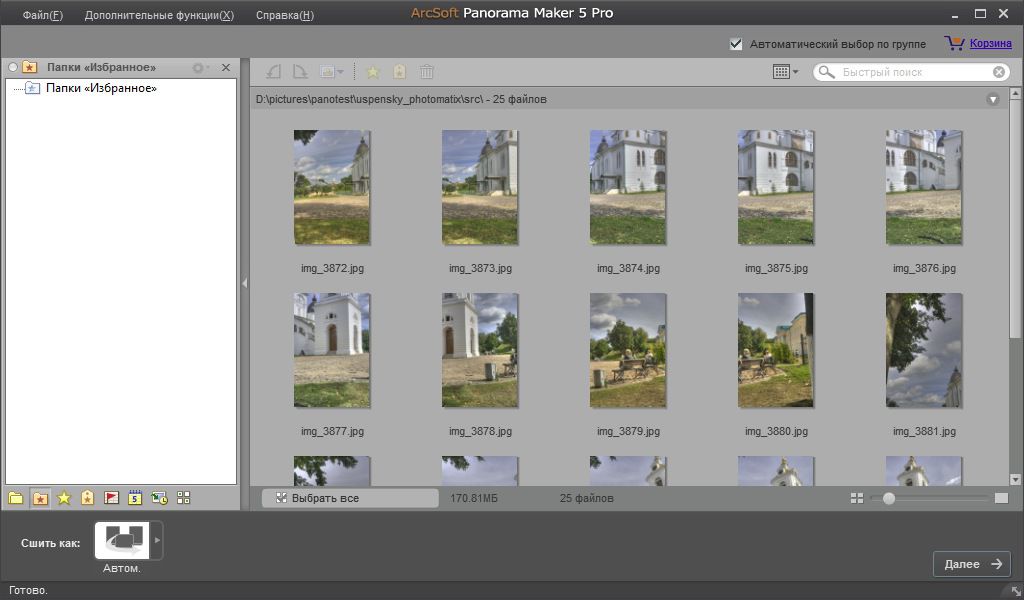Click the thumbnail size slider handle
Viewport: 1024px width, 600px height.
coord(888,498)
